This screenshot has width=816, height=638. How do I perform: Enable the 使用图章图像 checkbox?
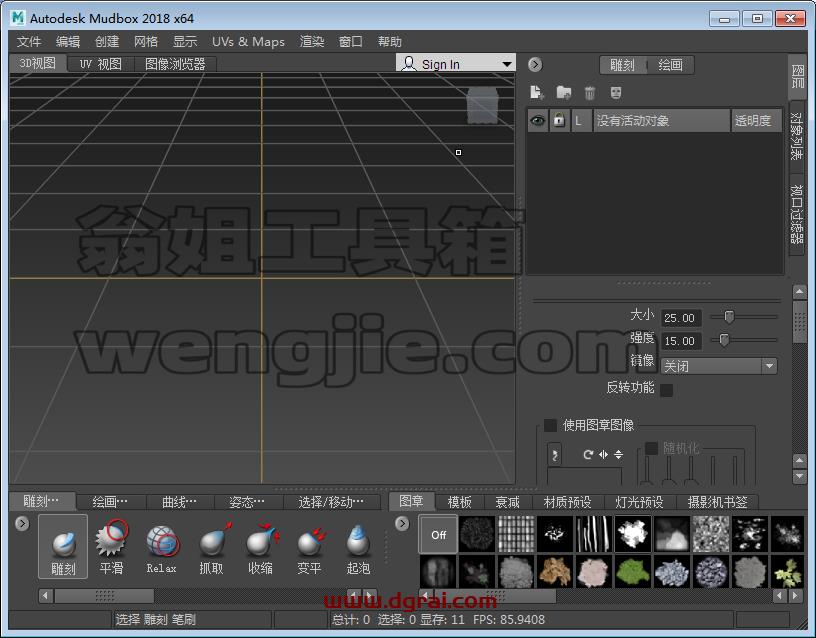click(550, 425)
